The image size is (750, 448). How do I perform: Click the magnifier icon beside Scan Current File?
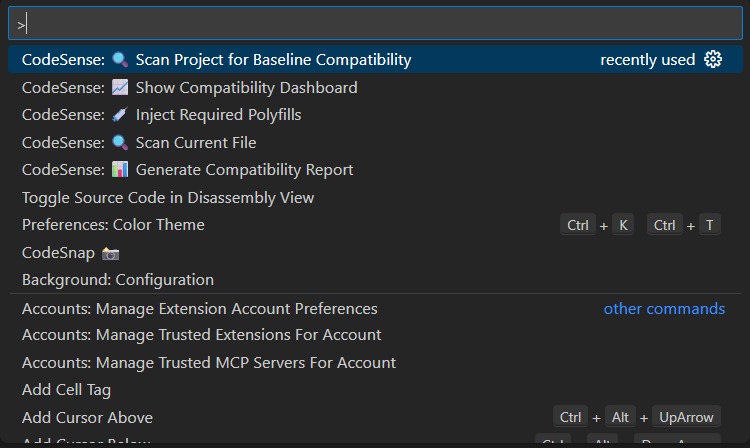click(x=120, y=142)
